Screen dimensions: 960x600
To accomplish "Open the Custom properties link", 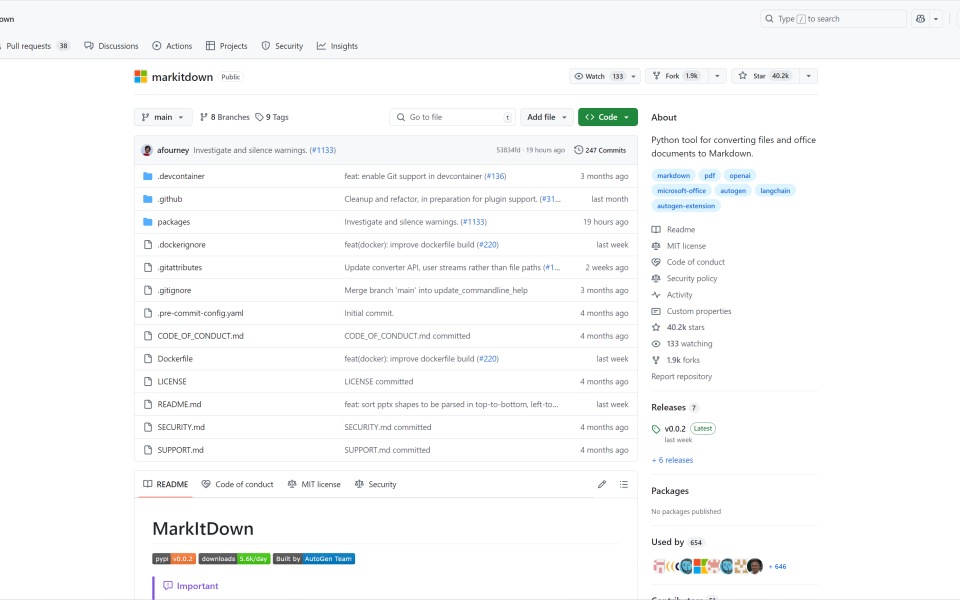I will tap(692, 312).
